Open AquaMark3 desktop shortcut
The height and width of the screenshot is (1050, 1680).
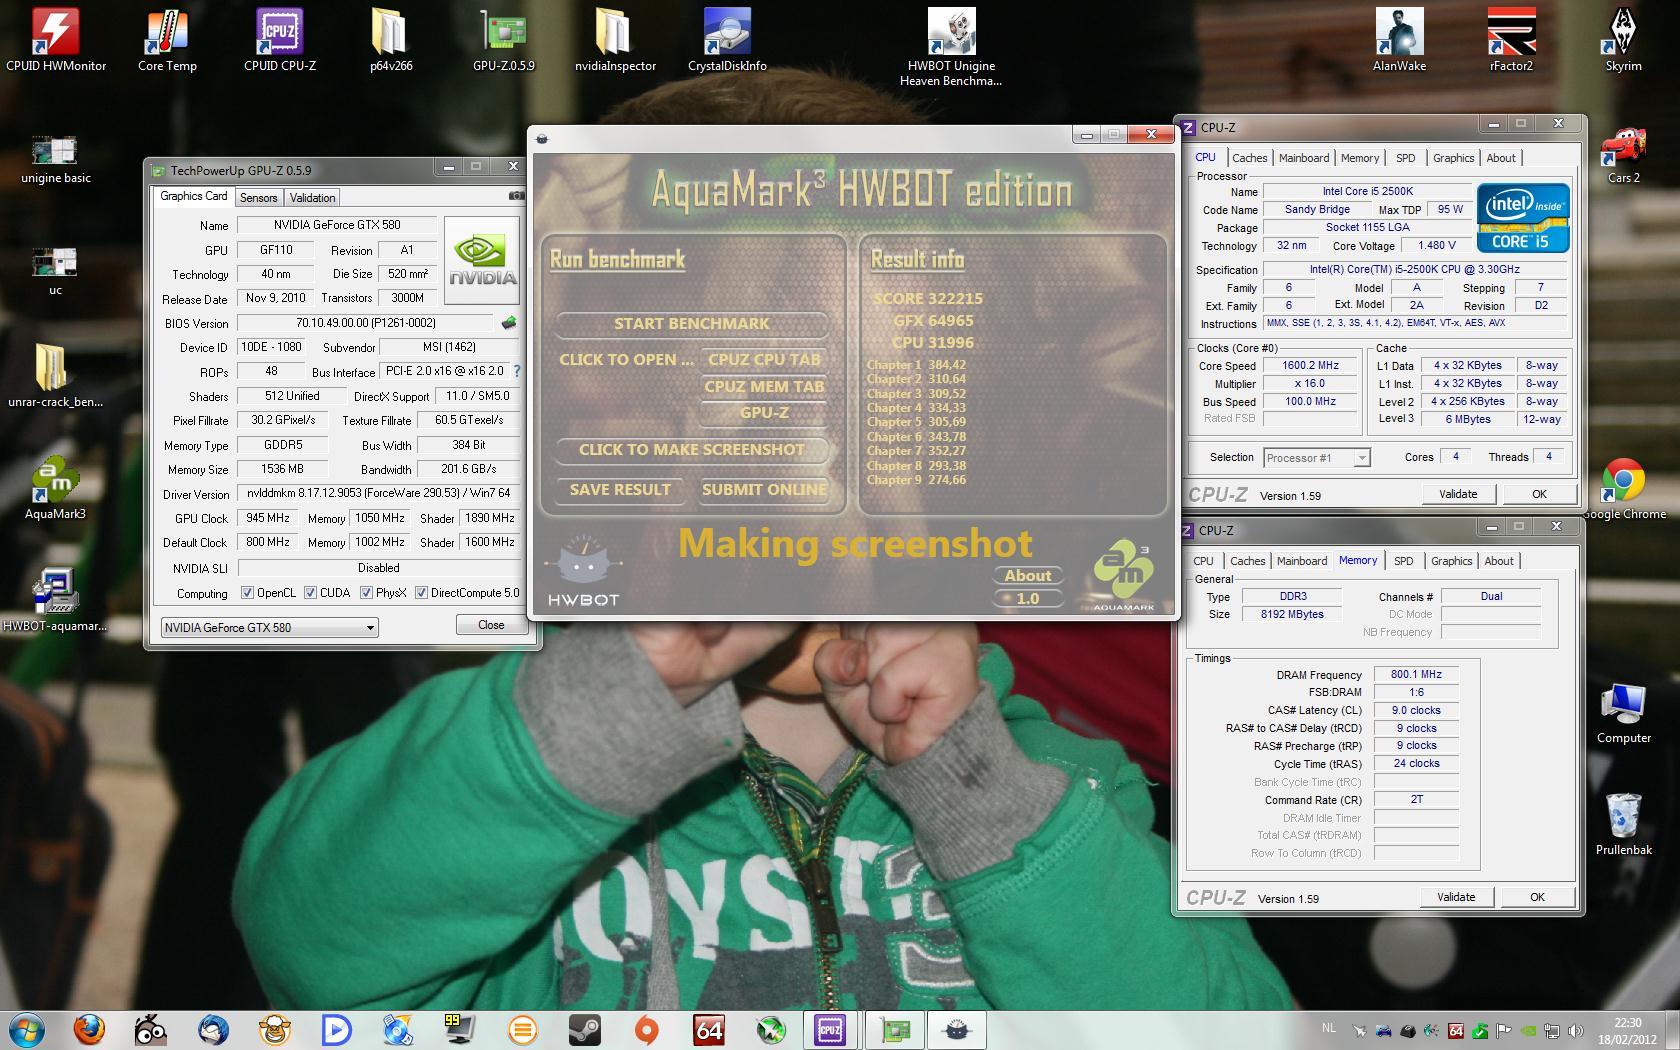[x=55, y=488]
